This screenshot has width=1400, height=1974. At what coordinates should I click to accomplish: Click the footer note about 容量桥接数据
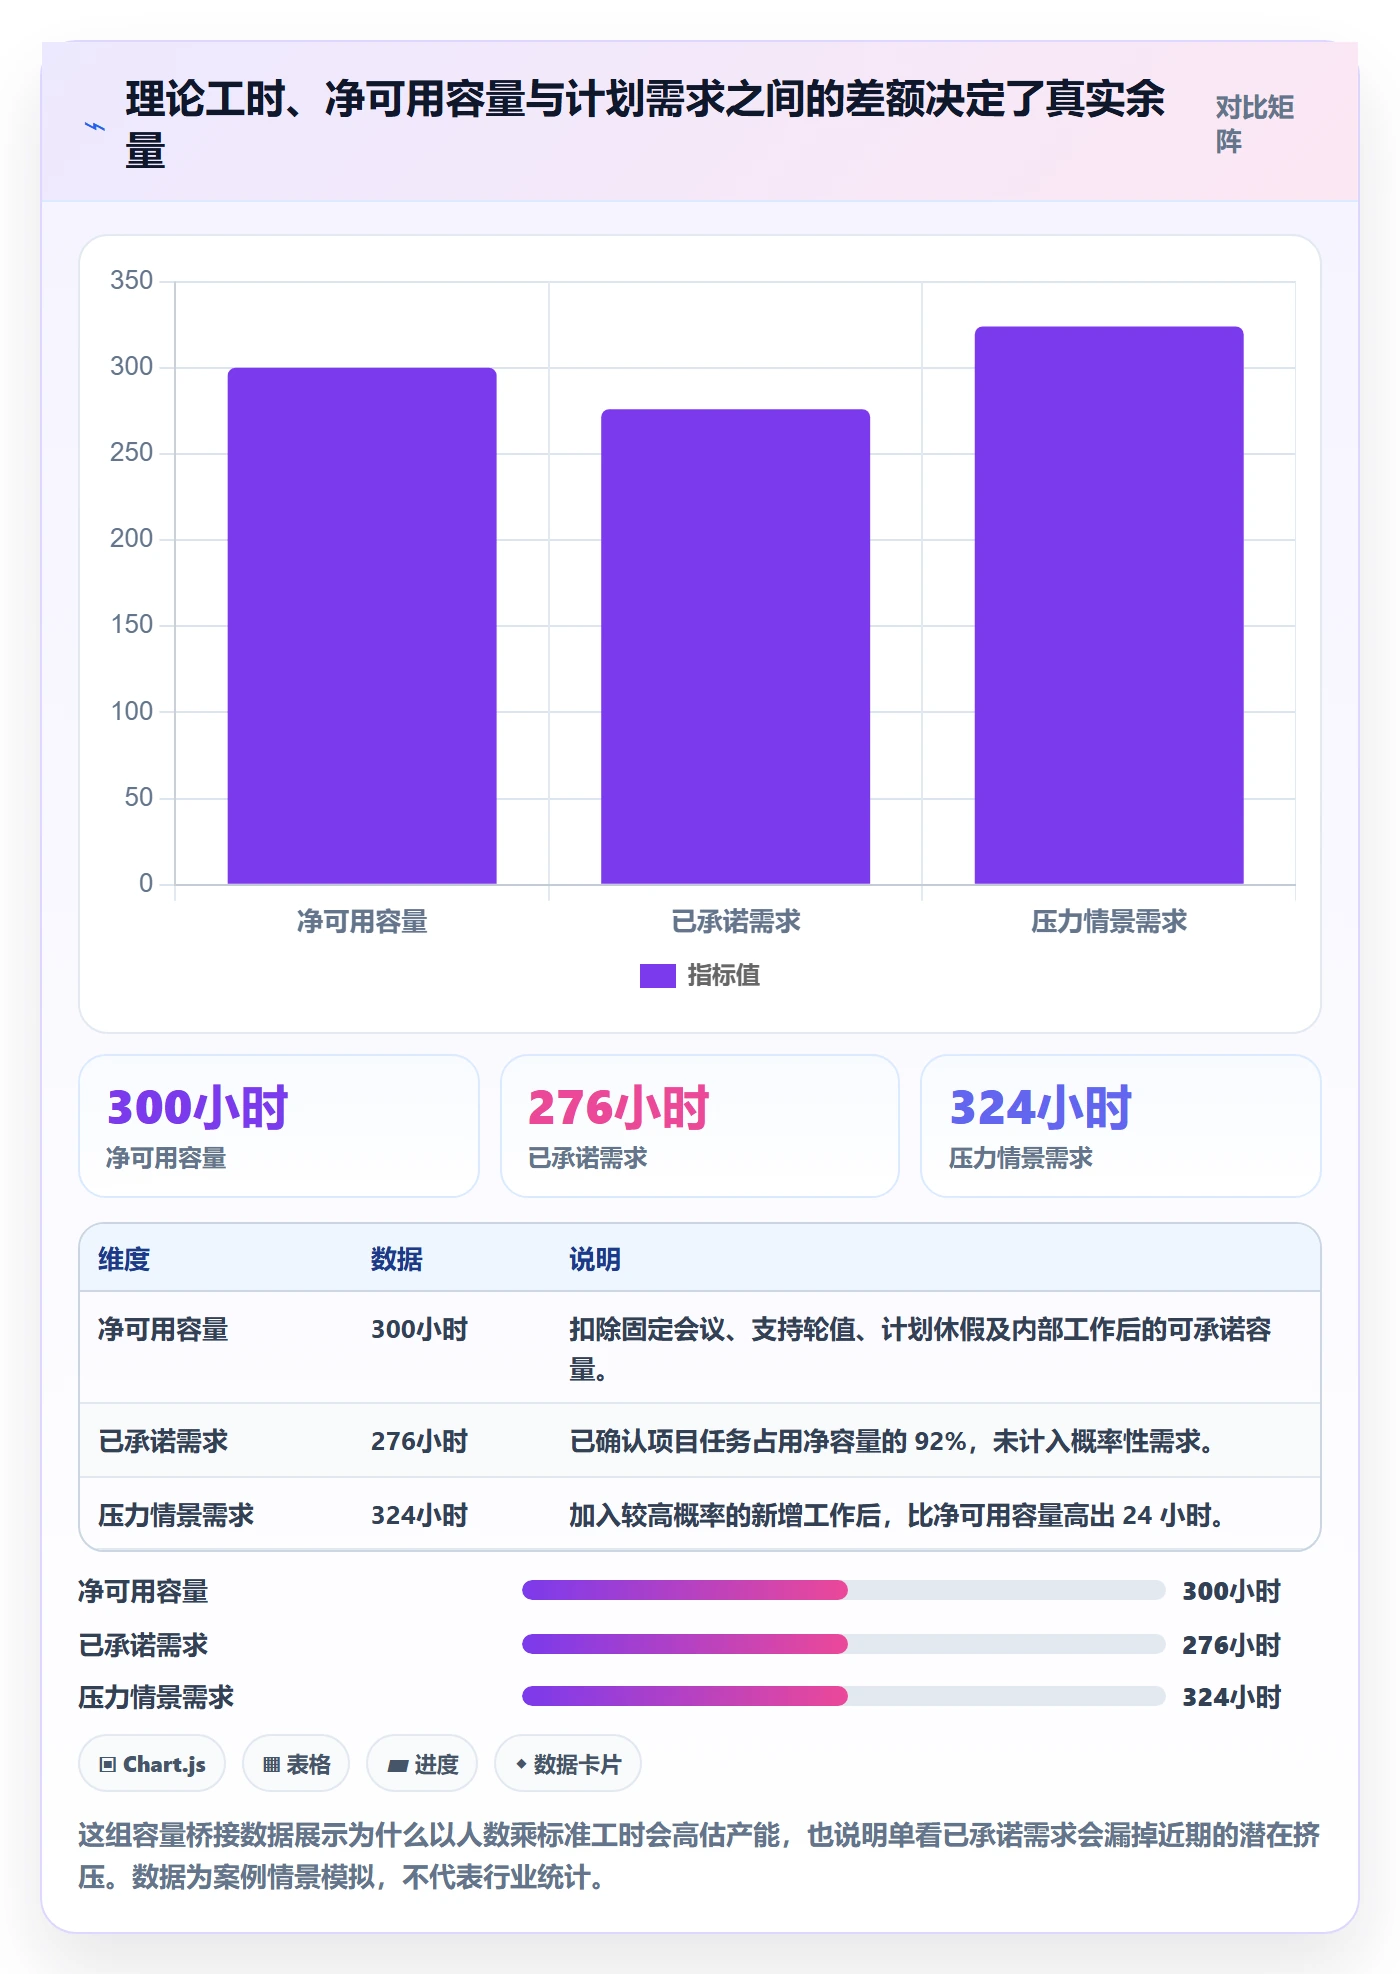pyautogui.click(x=699, y=1856)
